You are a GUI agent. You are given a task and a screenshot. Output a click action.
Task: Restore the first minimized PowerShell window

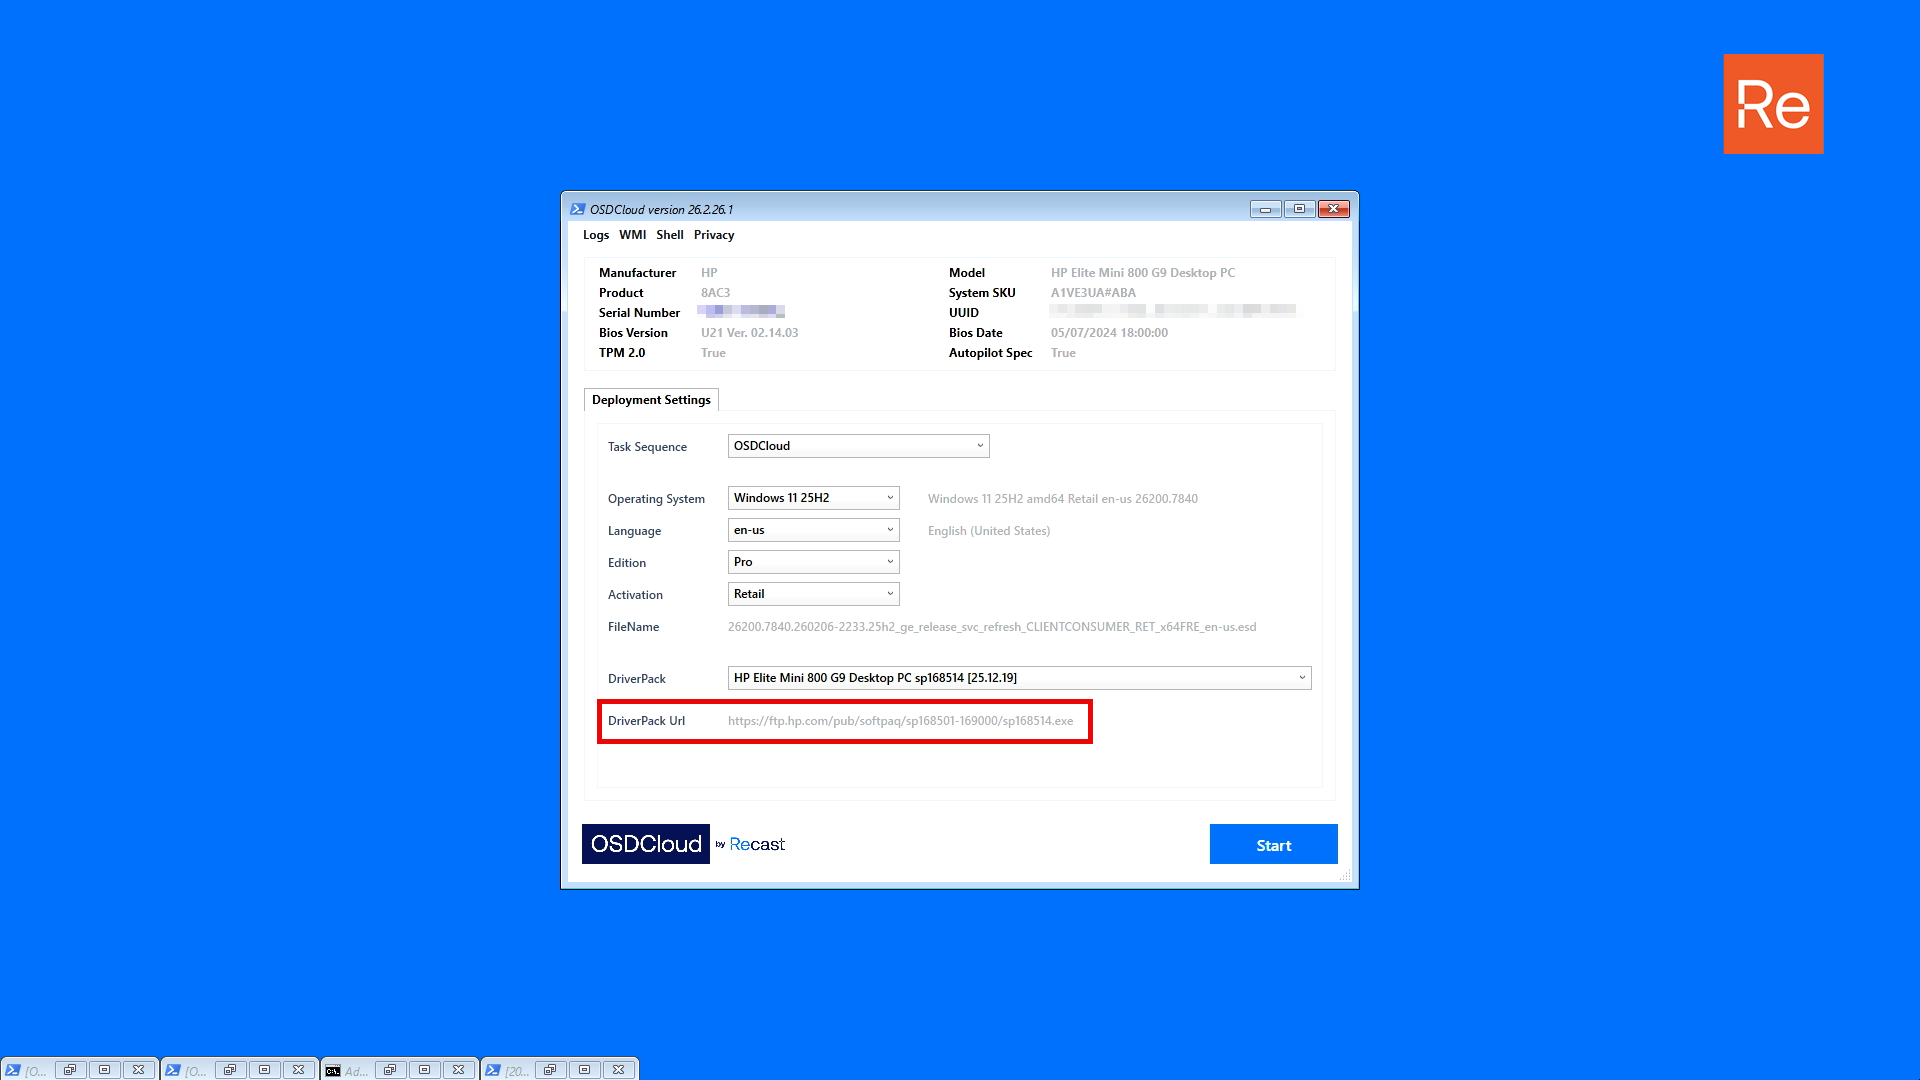point(70,1070)
